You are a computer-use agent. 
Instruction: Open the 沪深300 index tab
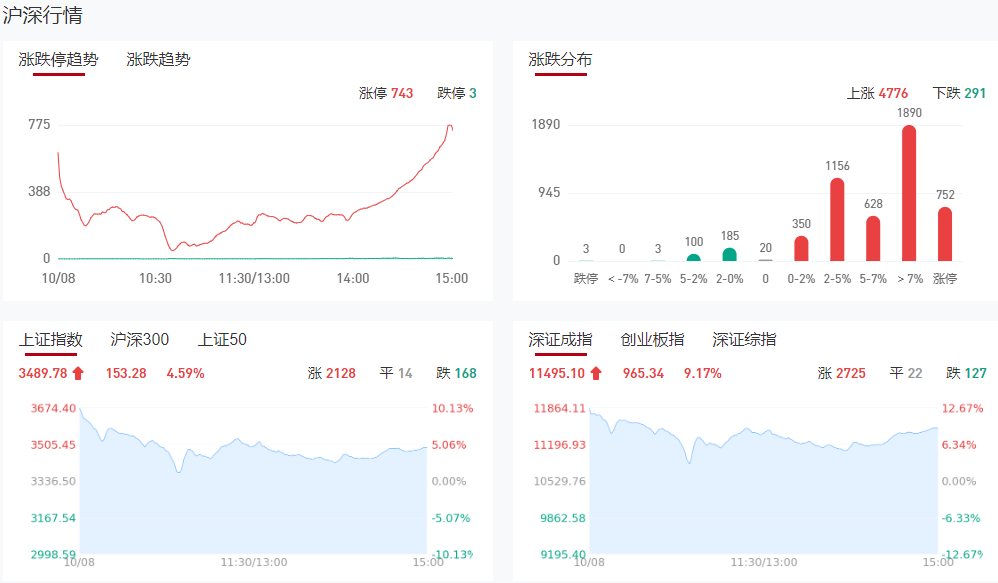[x=139, y=340]
